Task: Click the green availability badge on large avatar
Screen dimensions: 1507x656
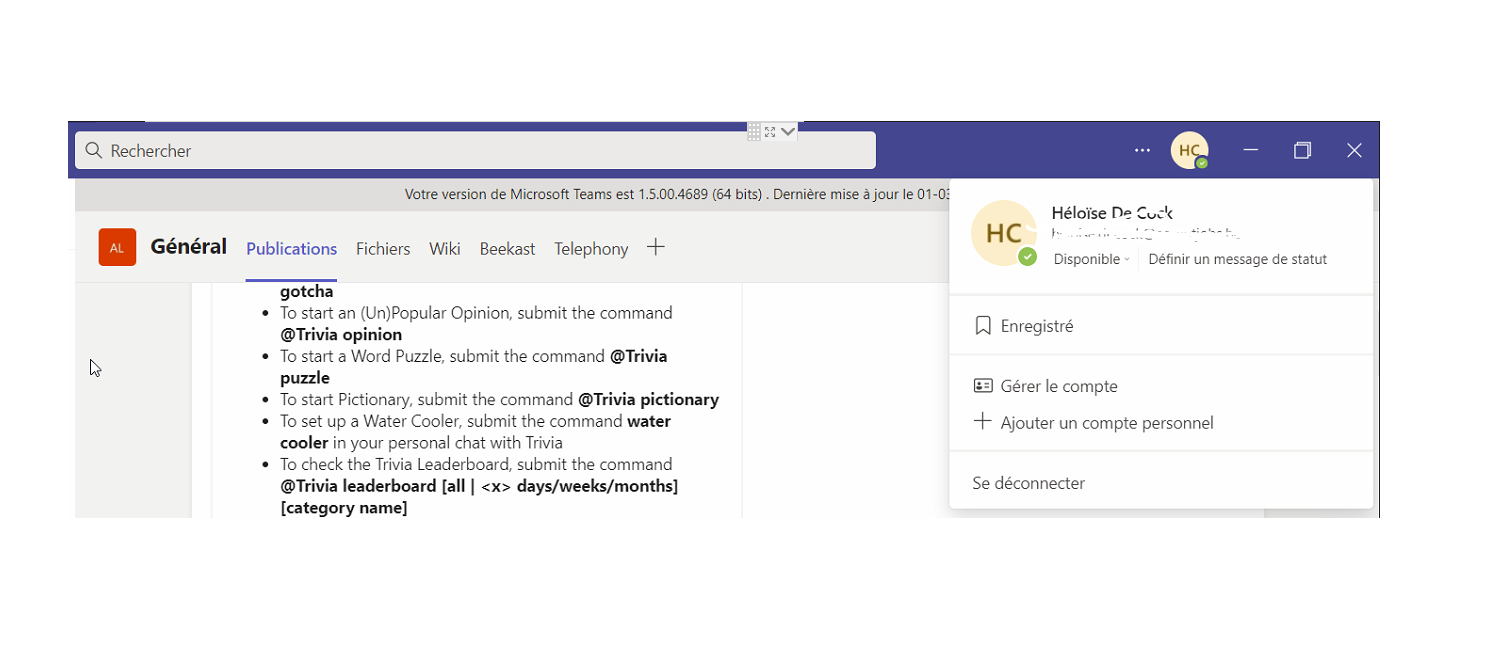Action: 1027,258
